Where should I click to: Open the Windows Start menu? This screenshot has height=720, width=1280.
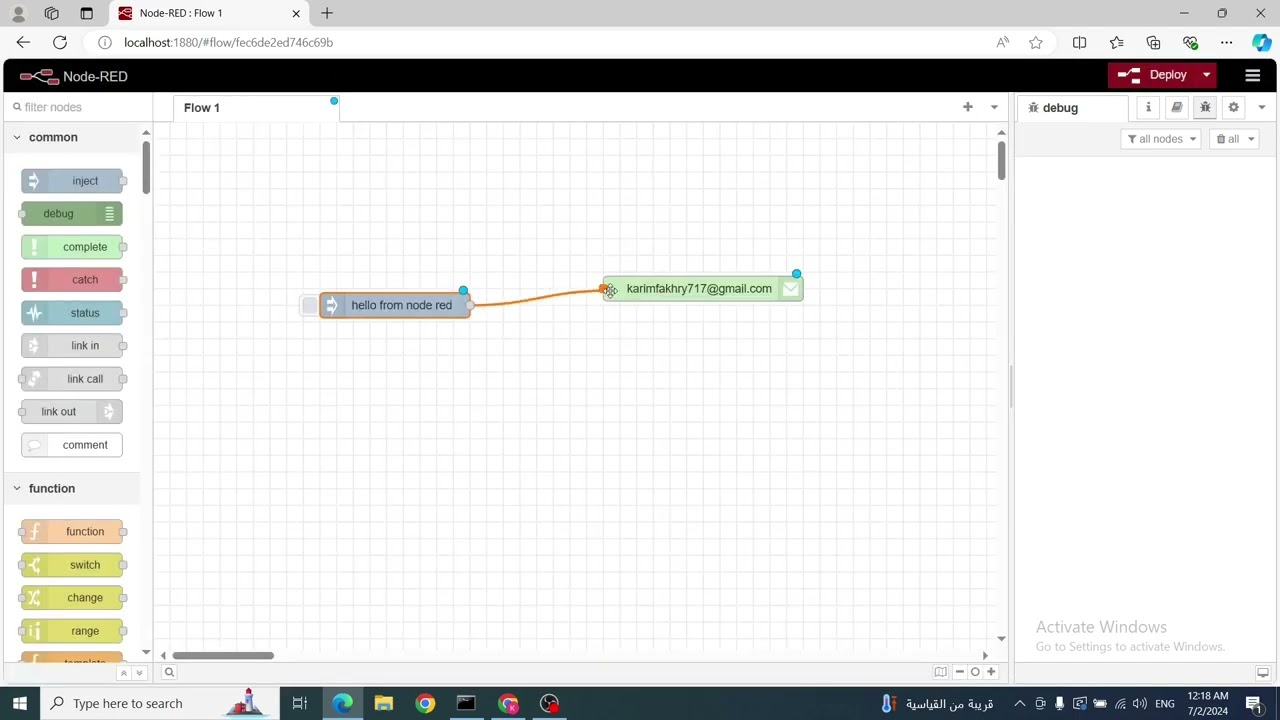[20, 703]
